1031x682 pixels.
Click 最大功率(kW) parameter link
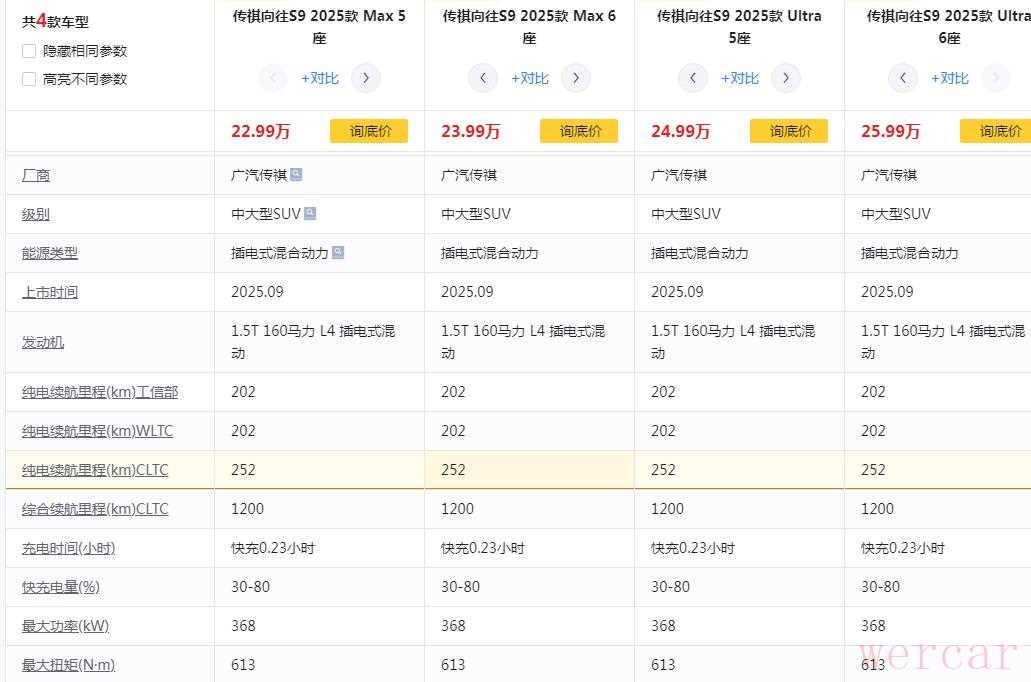65,626
